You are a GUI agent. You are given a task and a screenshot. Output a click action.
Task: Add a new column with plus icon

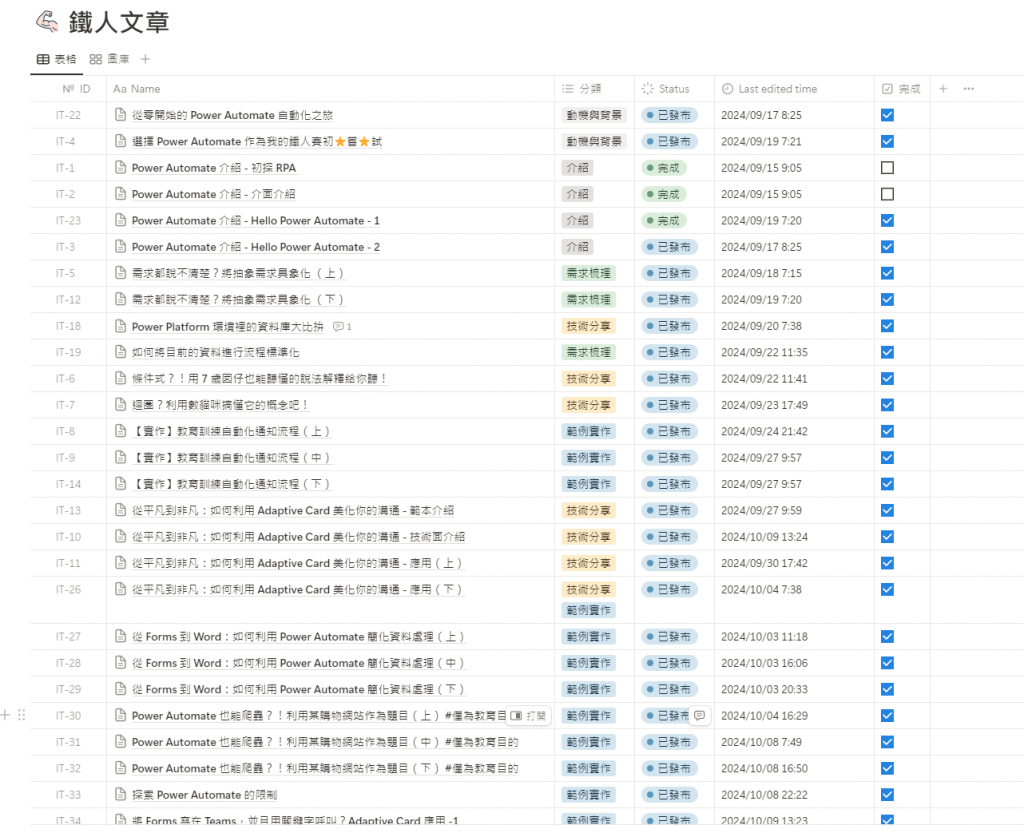click(943, 89)
